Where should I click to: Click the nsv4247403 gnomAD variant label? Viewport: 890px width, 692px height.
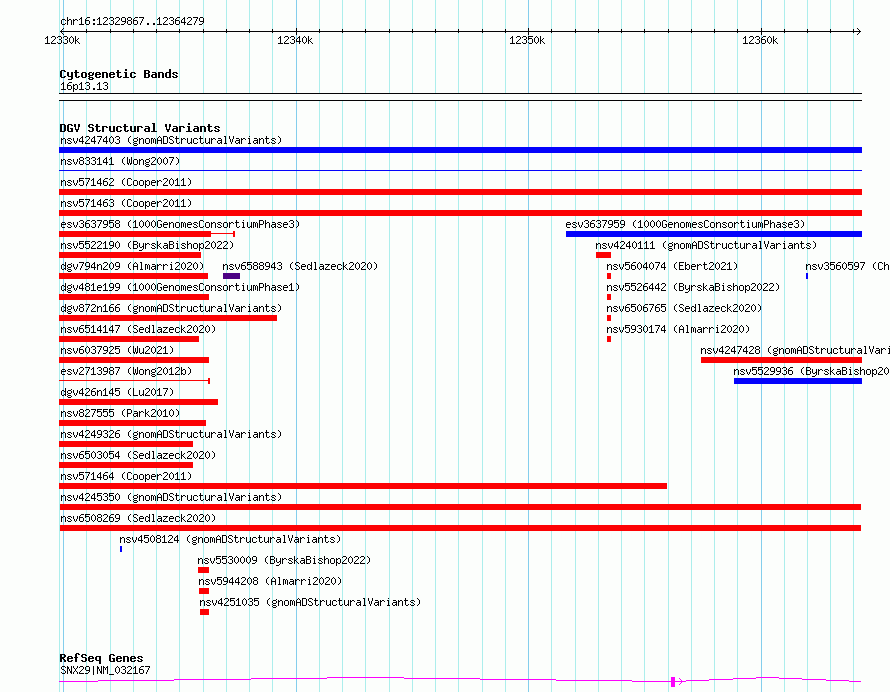pyautogui.click(x=171, y=140)
